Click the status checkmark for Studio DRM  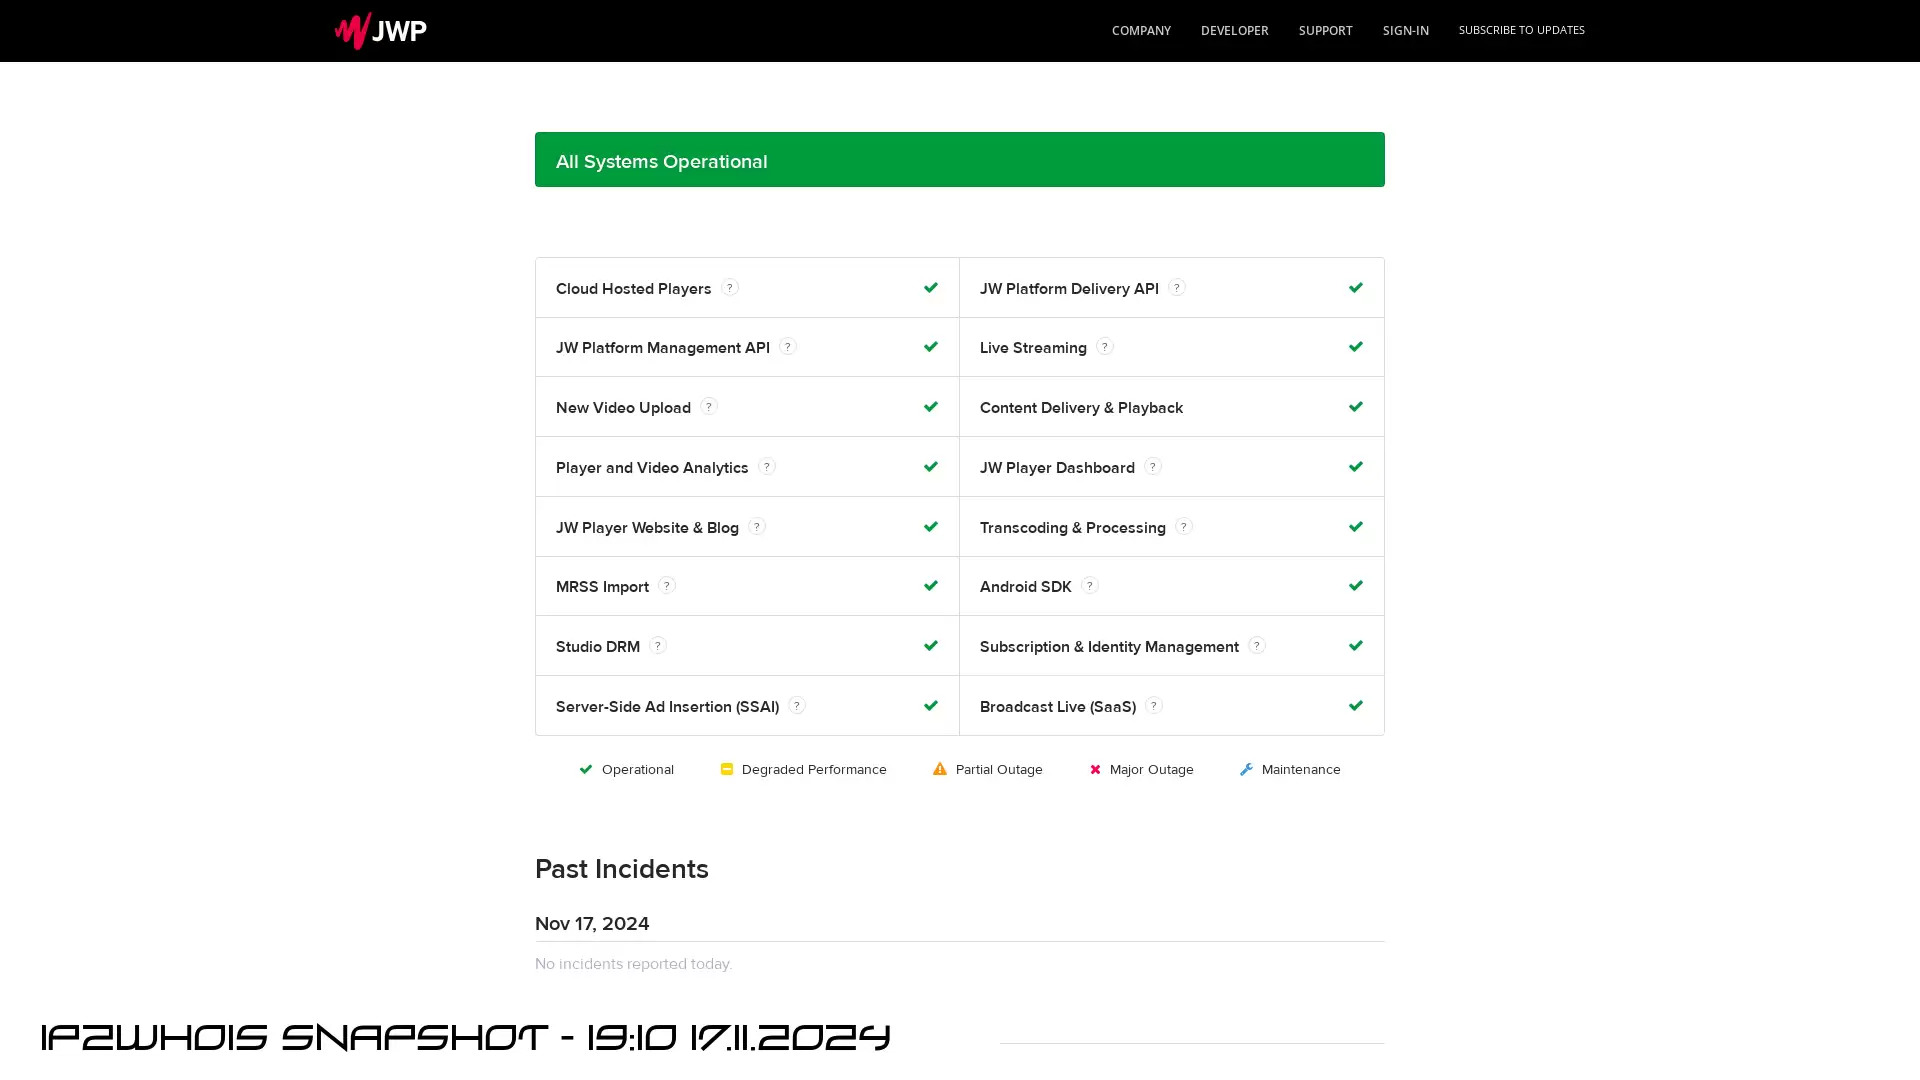pyautogui.click(x=931, y=646)
